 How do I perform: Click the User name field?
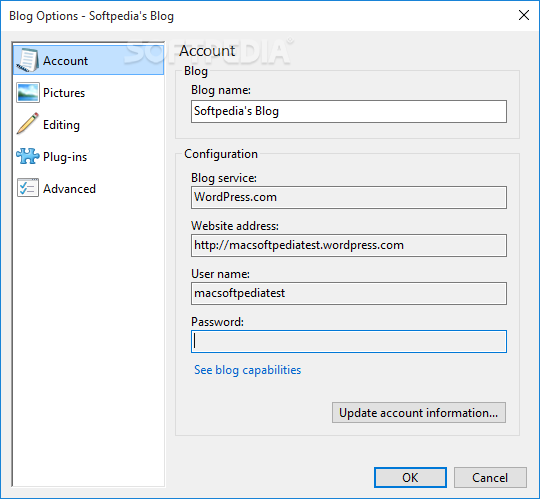(x=349, y=293)
